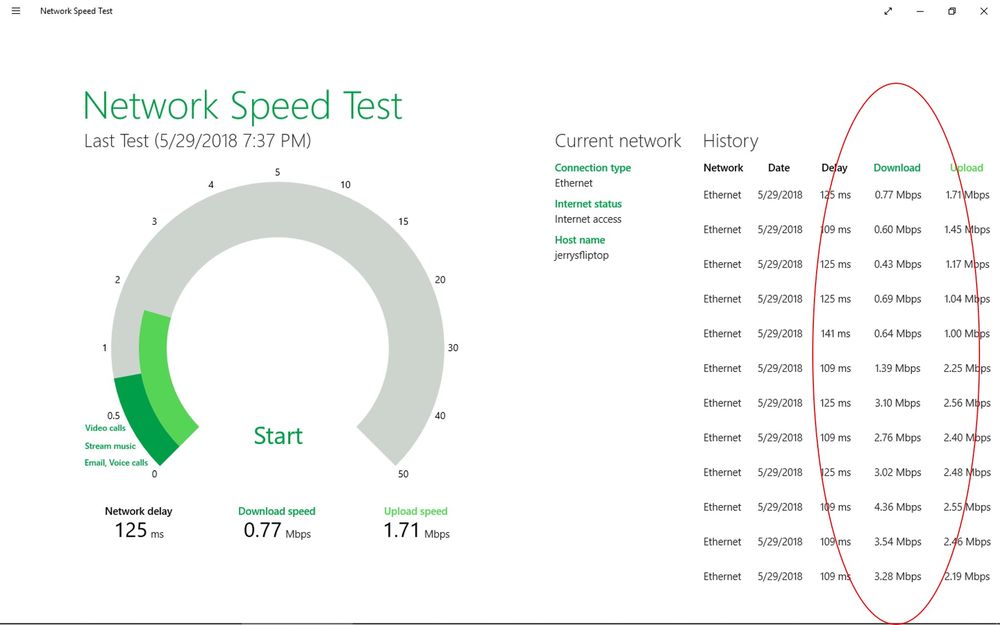This screenshot has height=625, width=1000.
Task: Select the 3.28 Mbps download history entry
Action: pos(897,577)
